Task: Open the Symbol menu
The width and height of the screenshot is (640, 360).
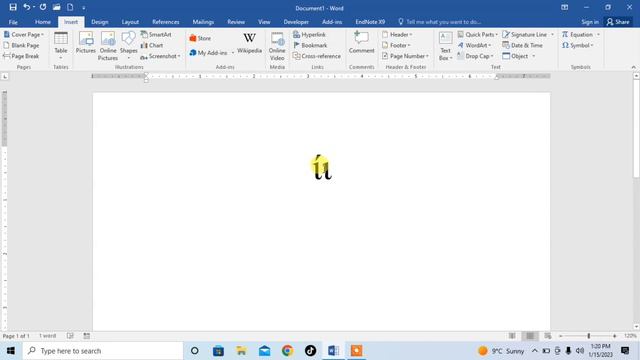Action: (x=578, y=45)
